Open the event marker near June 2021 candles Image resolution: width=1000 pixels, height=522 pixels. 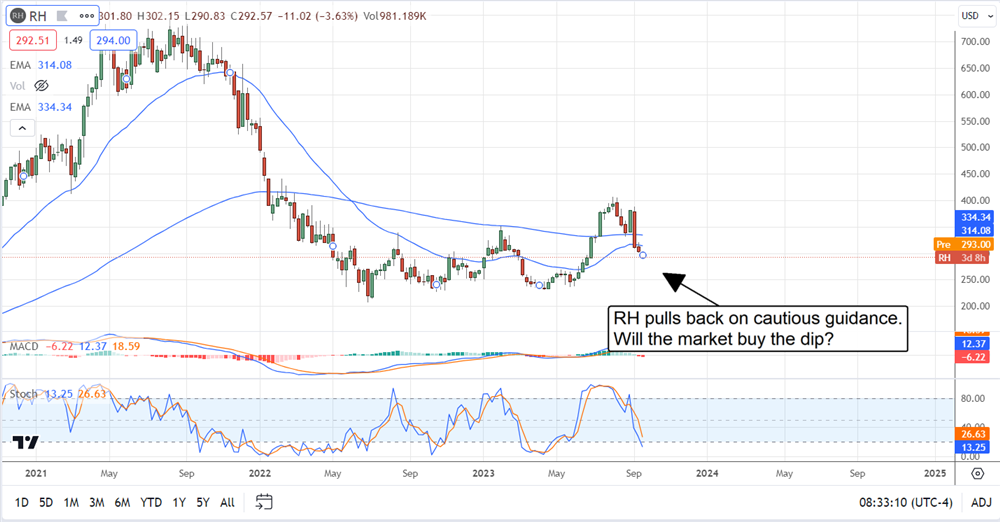tap(126, 79)
